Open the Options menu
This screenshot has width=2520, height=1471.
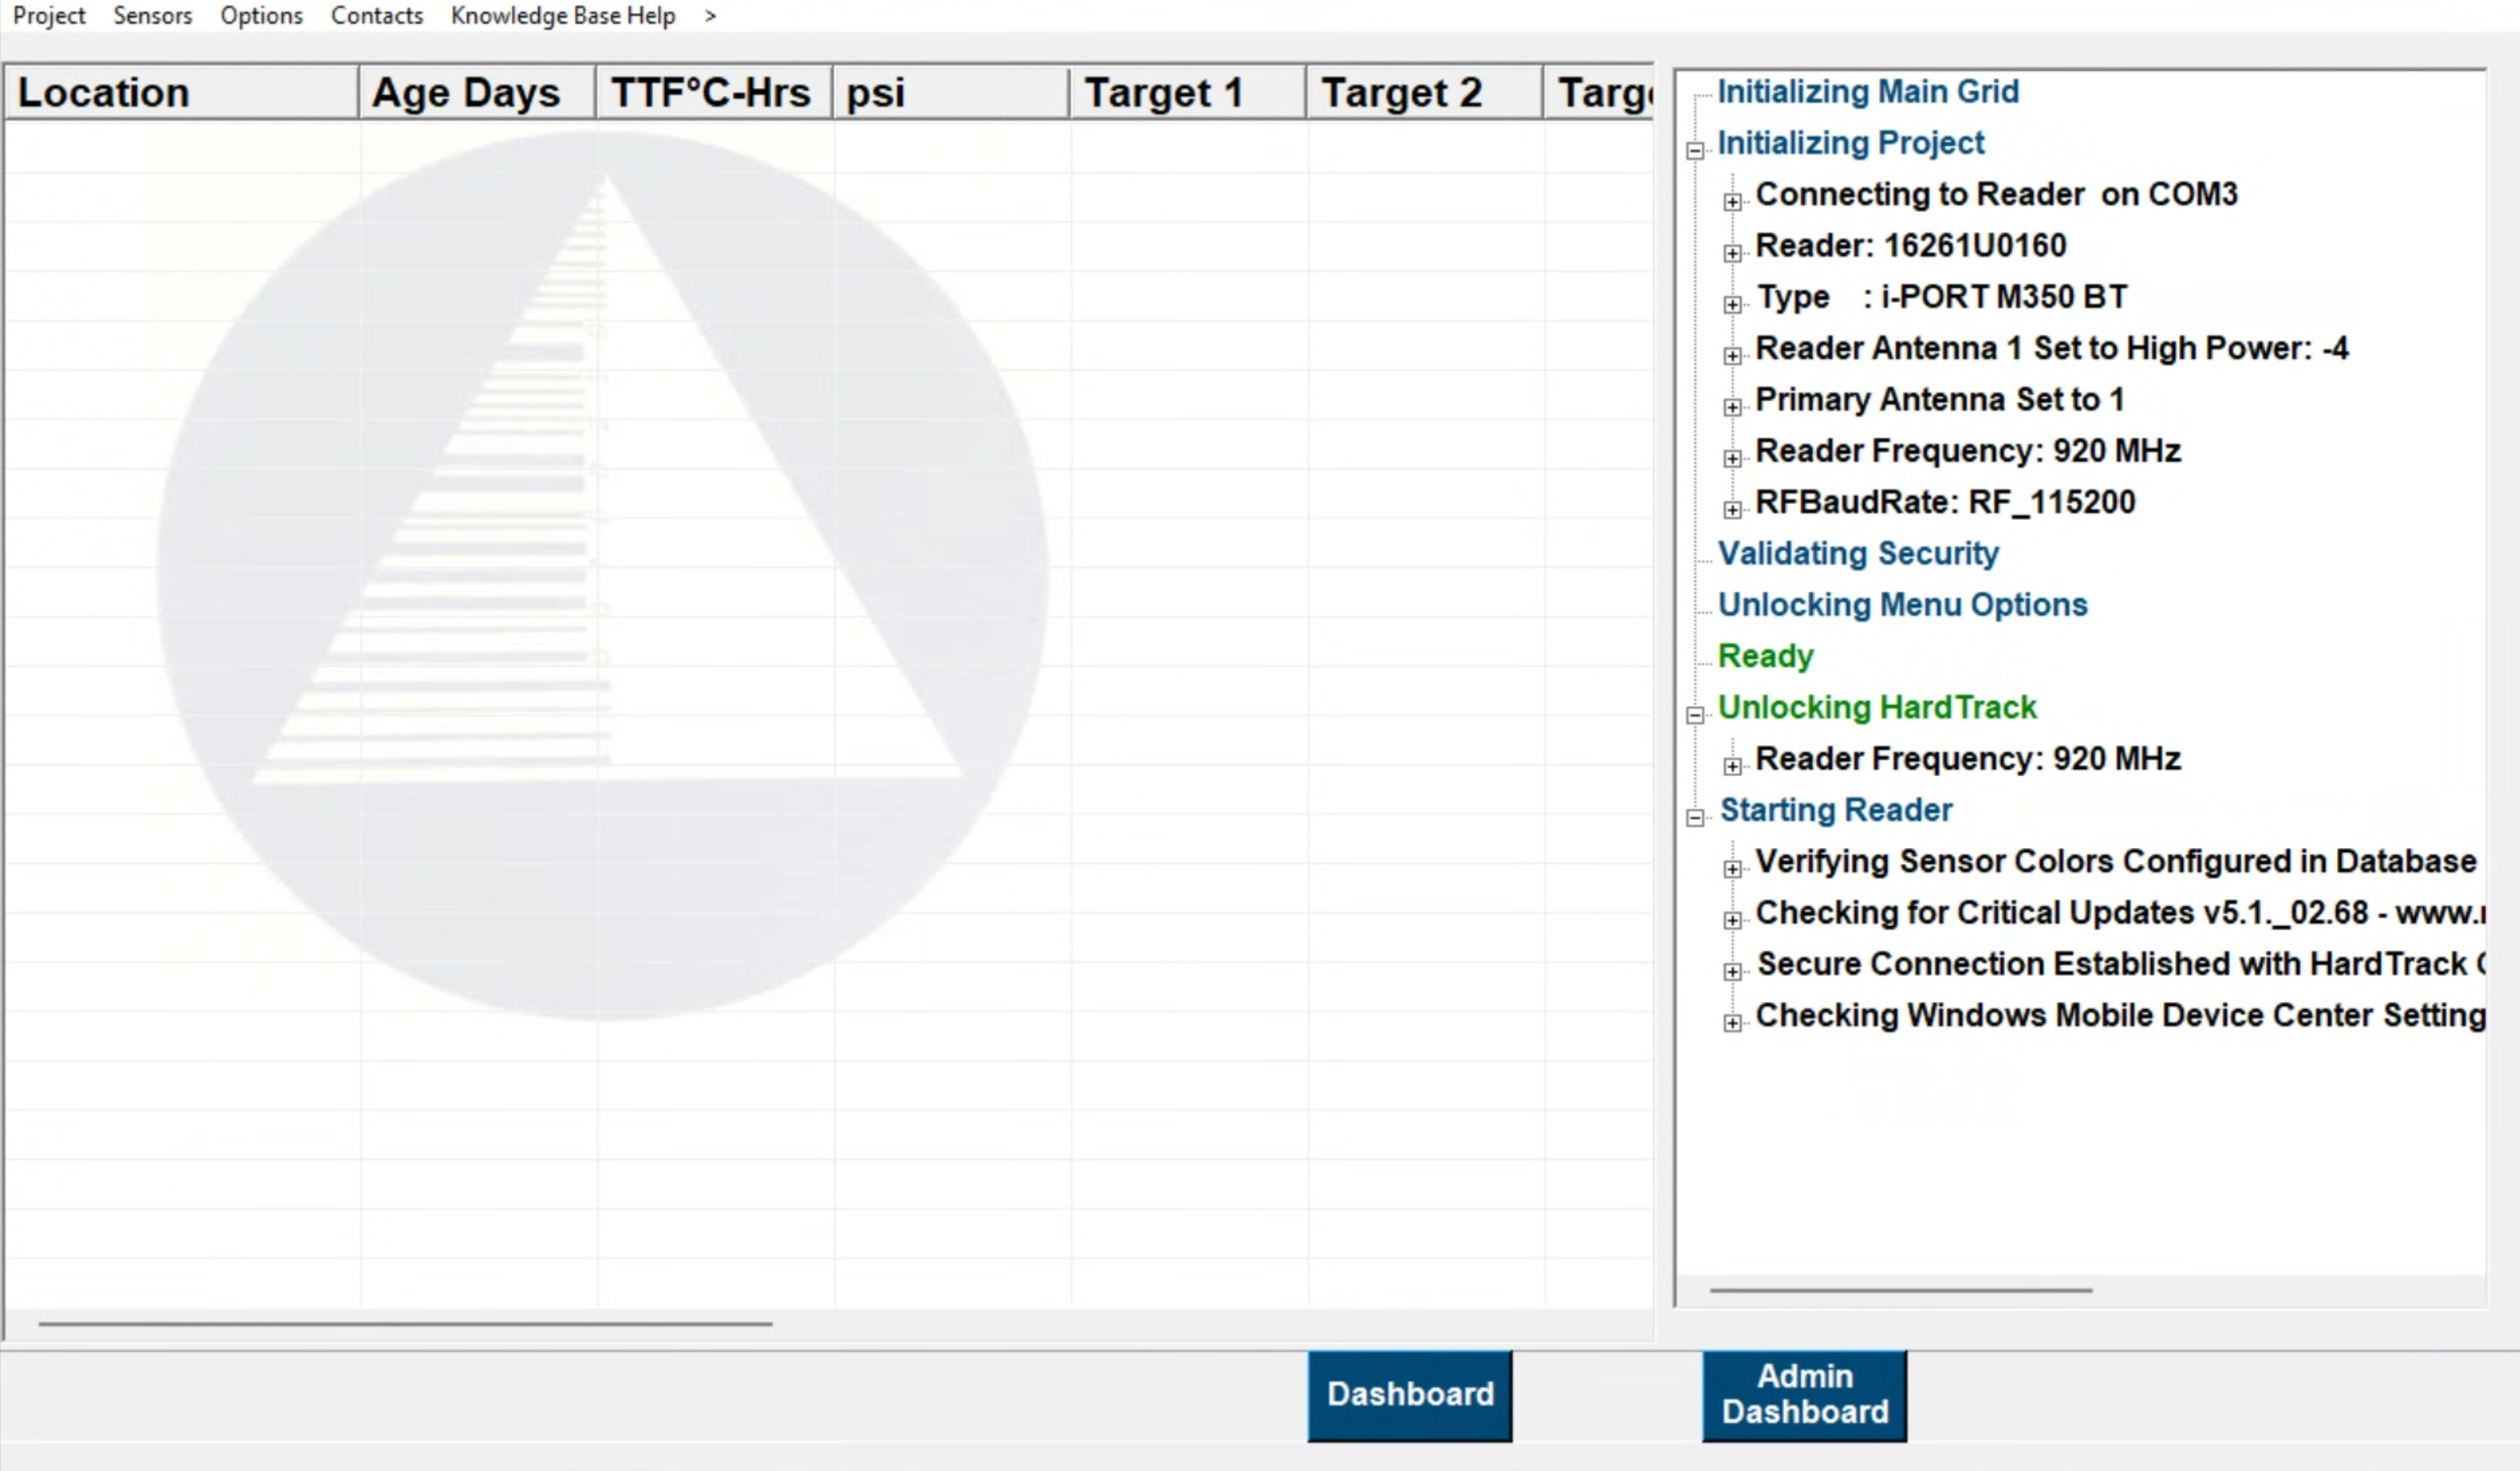point(261,16)
